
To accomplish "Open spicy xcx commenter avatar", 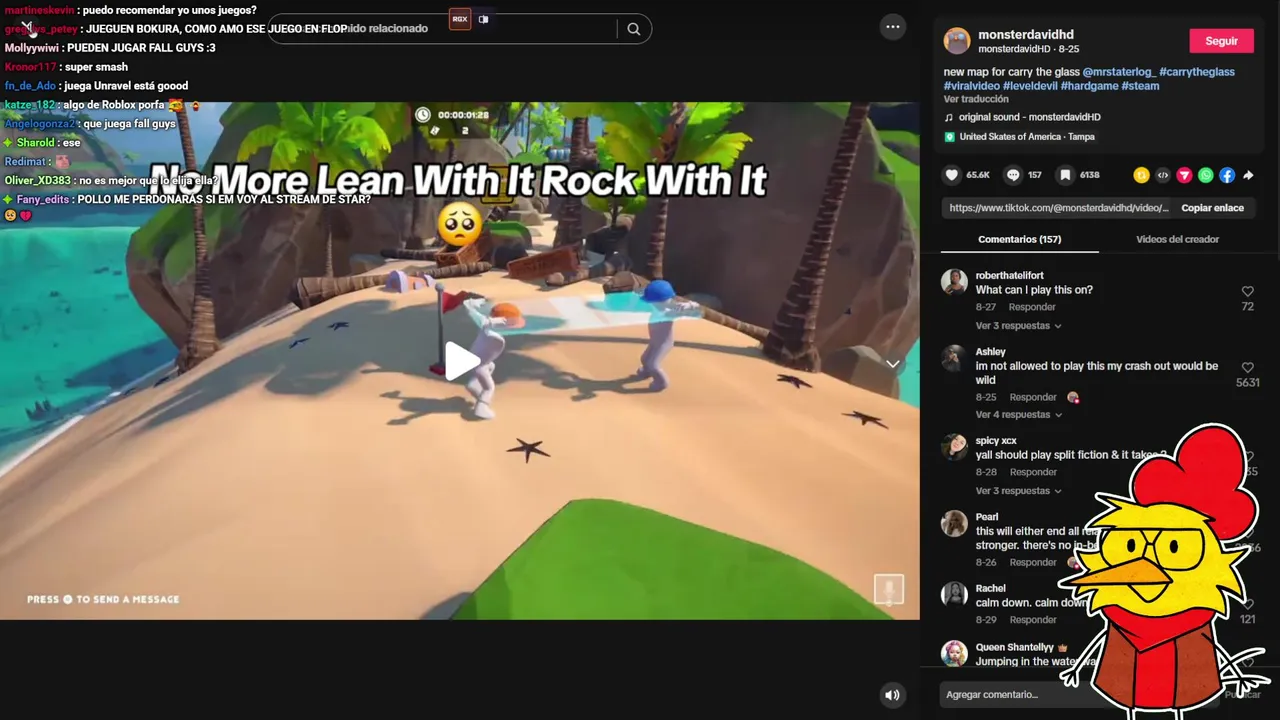I will pos(954,446).
